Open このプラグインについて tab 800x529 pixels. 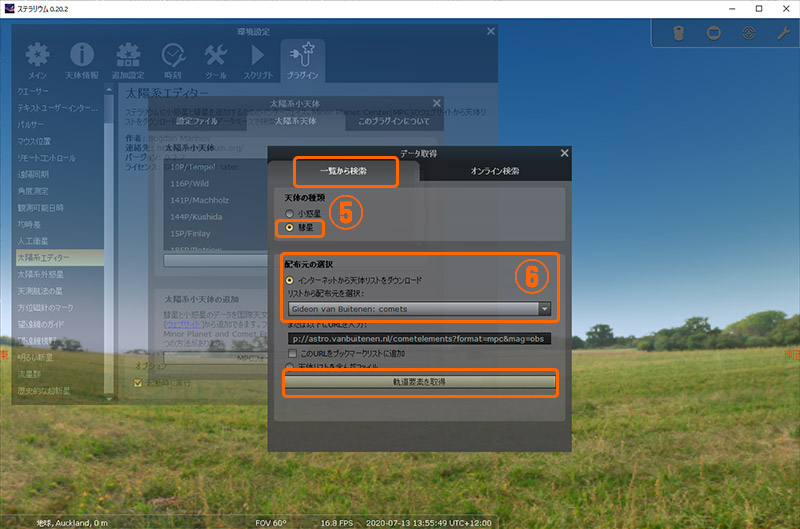point(394,121)
